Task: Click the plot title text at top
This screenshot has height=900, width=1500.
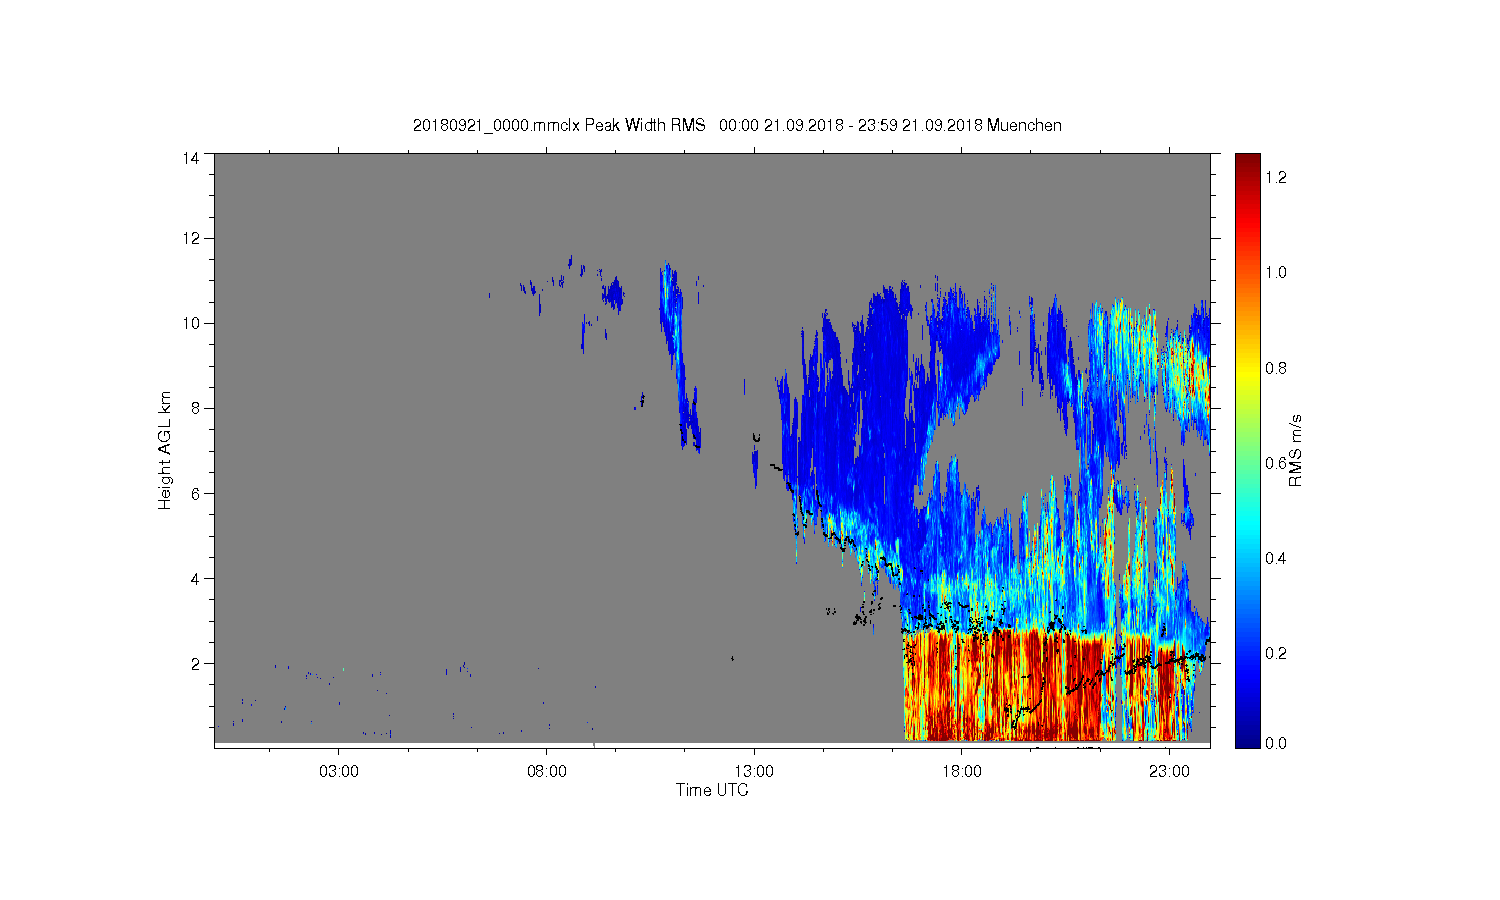Action: [737, 125]
